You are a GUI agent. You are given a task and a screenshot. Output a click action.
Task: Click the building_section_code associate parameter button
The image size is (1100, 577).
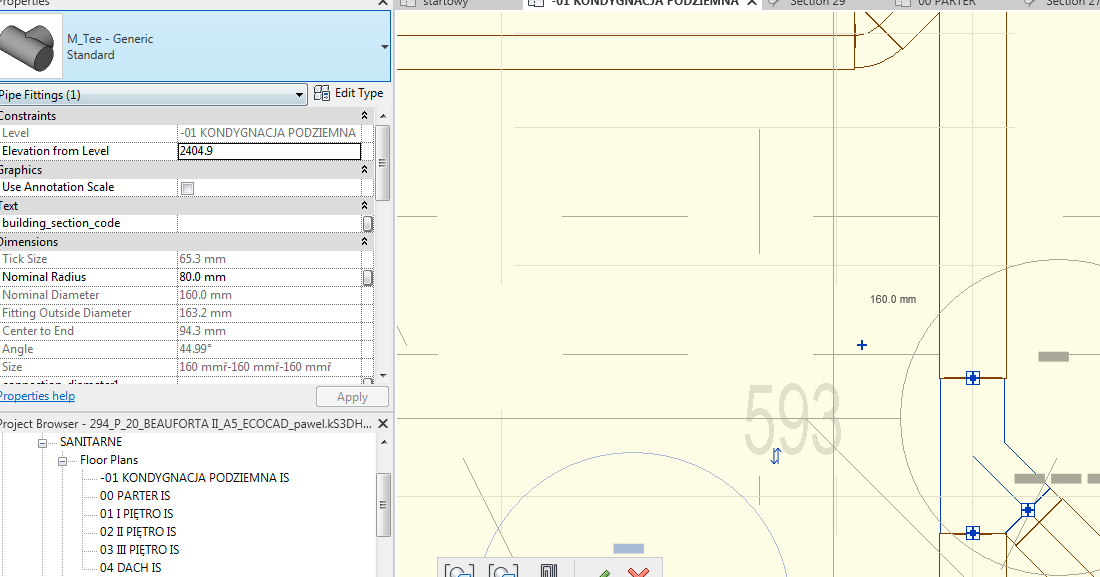coord(368,223)
